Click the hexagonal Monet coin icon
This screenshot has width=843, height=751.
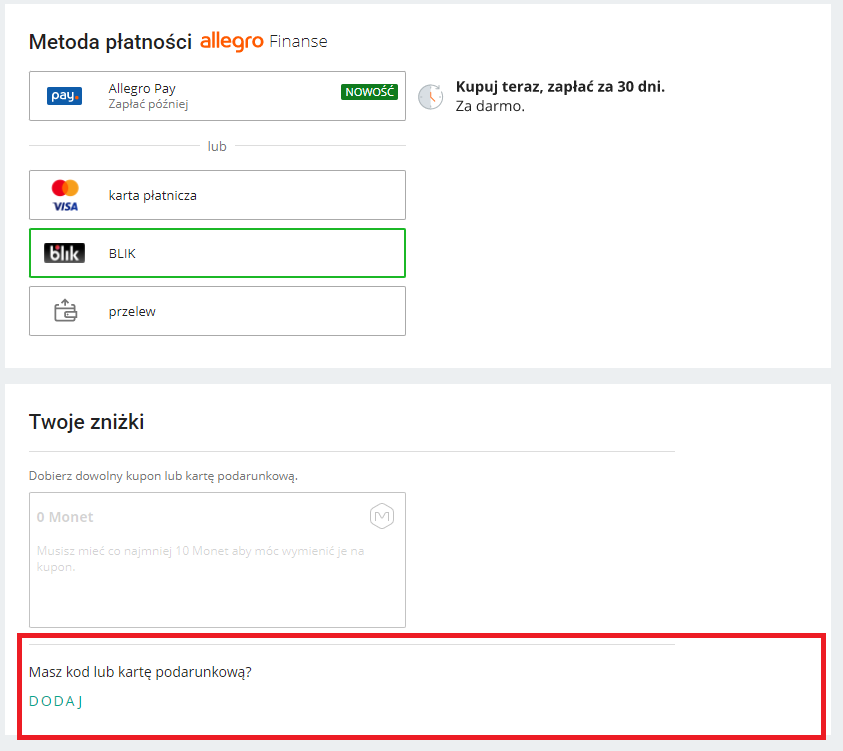(x=382, y=516)
